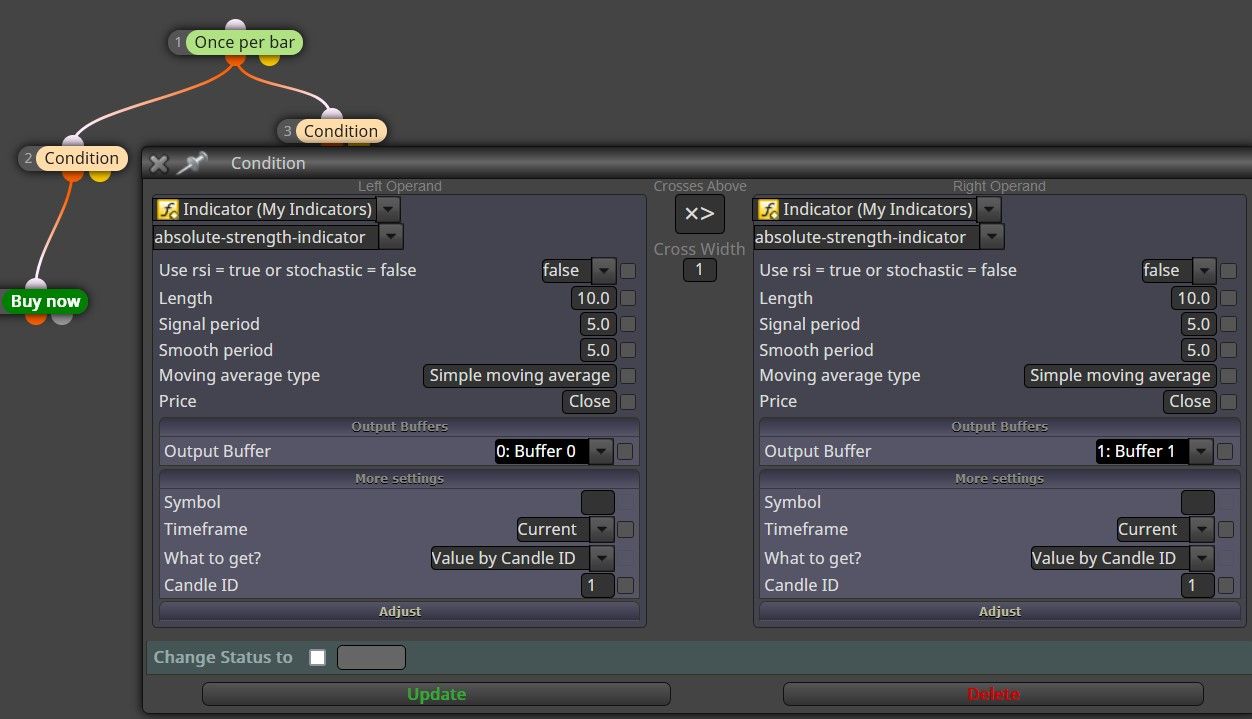Tick checkbox beside left Timeframe
This screenshot has width=1252, height=719.
pos(625,529)
